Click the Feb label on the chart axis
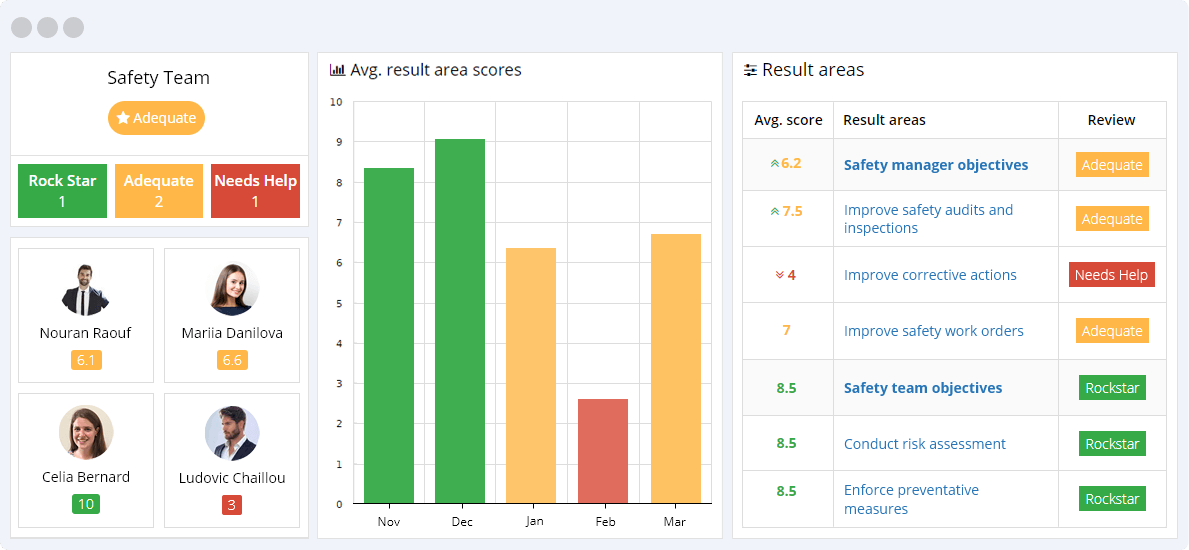Viewport: 1189px width, 550px height. click(x=603, y=522)
